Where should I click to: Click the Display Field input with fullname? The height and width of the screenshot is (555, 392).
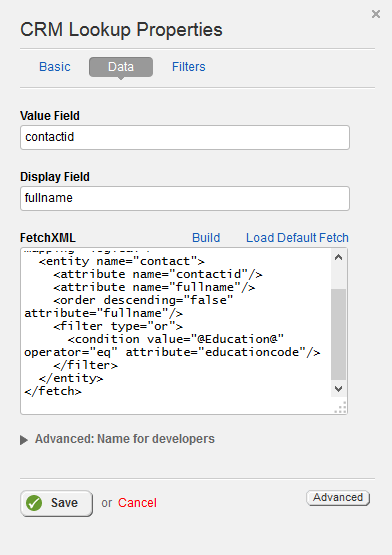tap(185, 198)
